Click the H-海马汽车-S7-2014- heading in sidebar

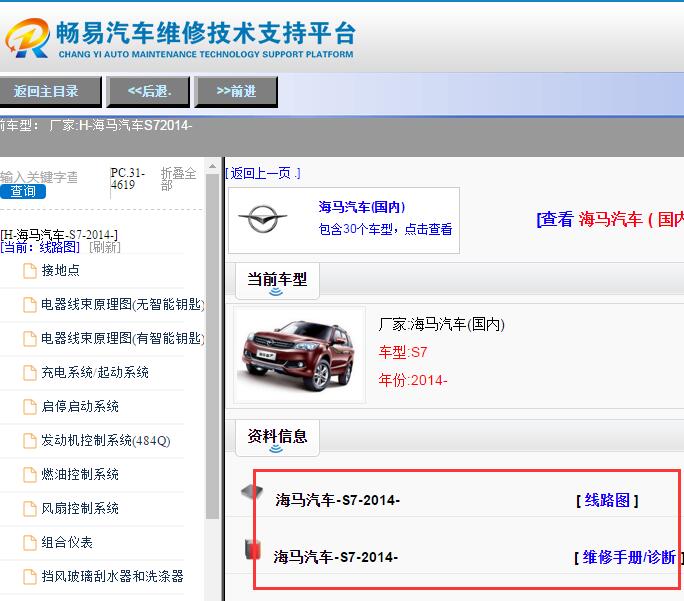pos(59,235)
